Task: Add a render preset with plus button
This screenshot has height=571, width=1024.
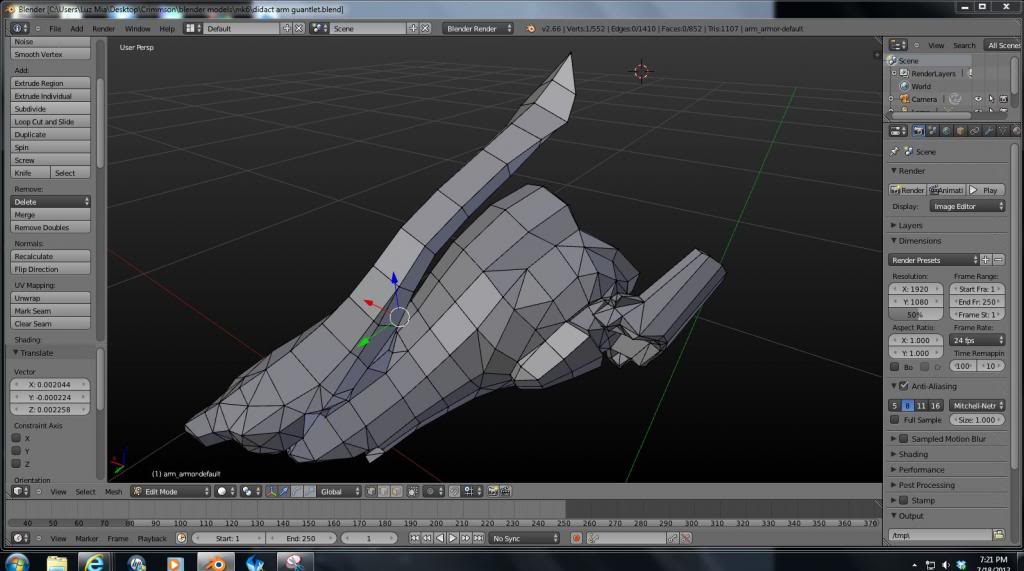Action: click(985, 259)
